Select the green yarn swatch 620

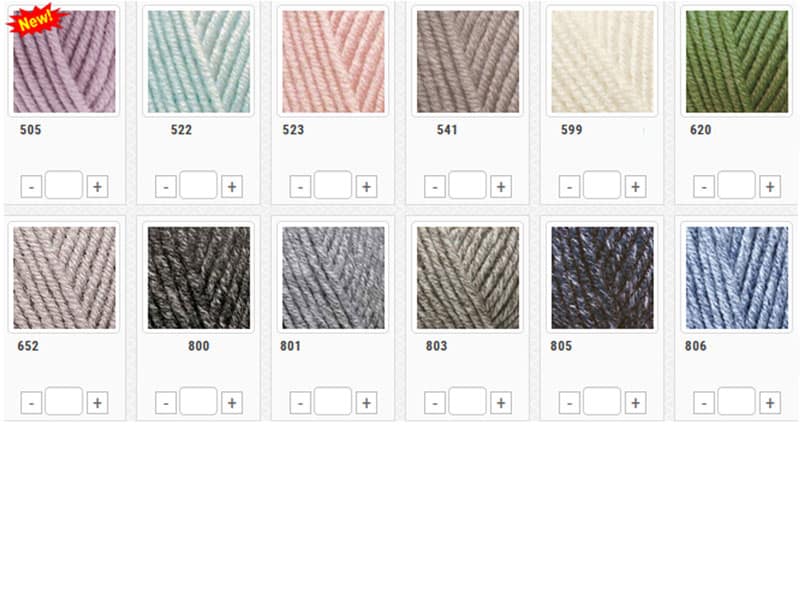coord(737,61)
